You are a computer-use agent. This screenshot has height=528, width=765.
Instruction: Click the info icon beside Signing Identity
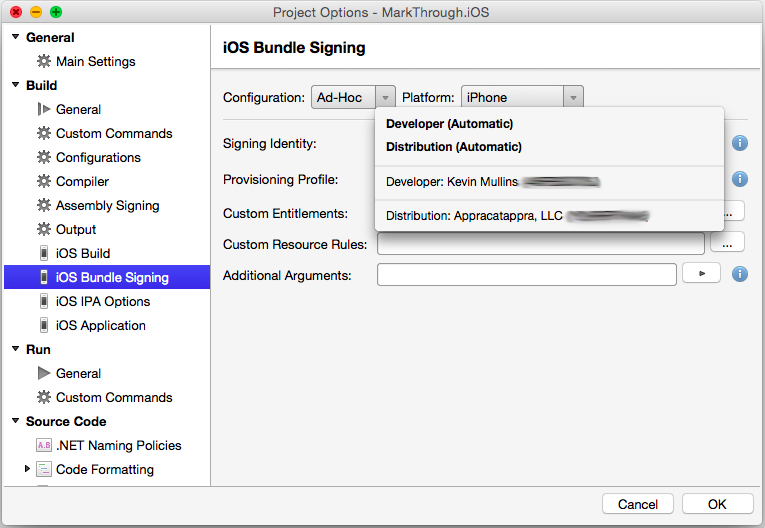[740, 144]
